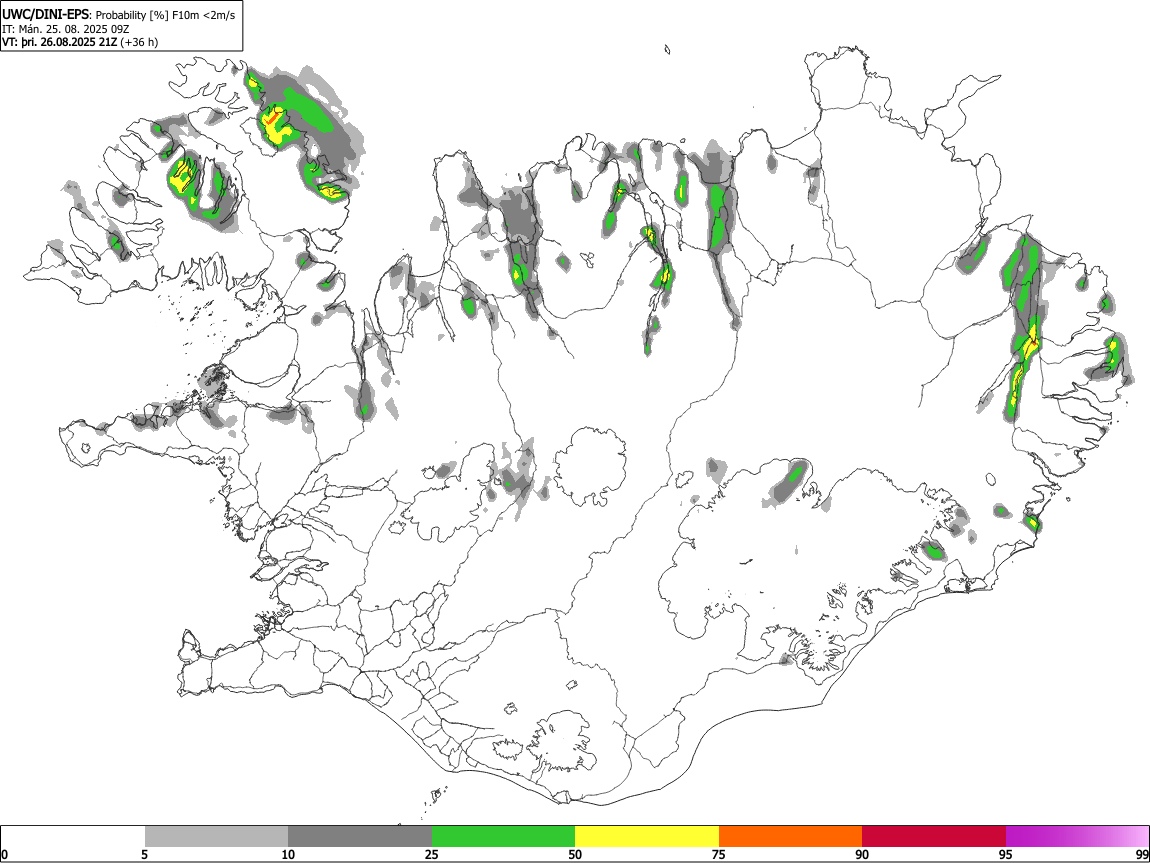This screenshot has width=1150, height=863.
Task: Click the legend value label '90'
Action: pyautogui.click(x=862, y=854)
